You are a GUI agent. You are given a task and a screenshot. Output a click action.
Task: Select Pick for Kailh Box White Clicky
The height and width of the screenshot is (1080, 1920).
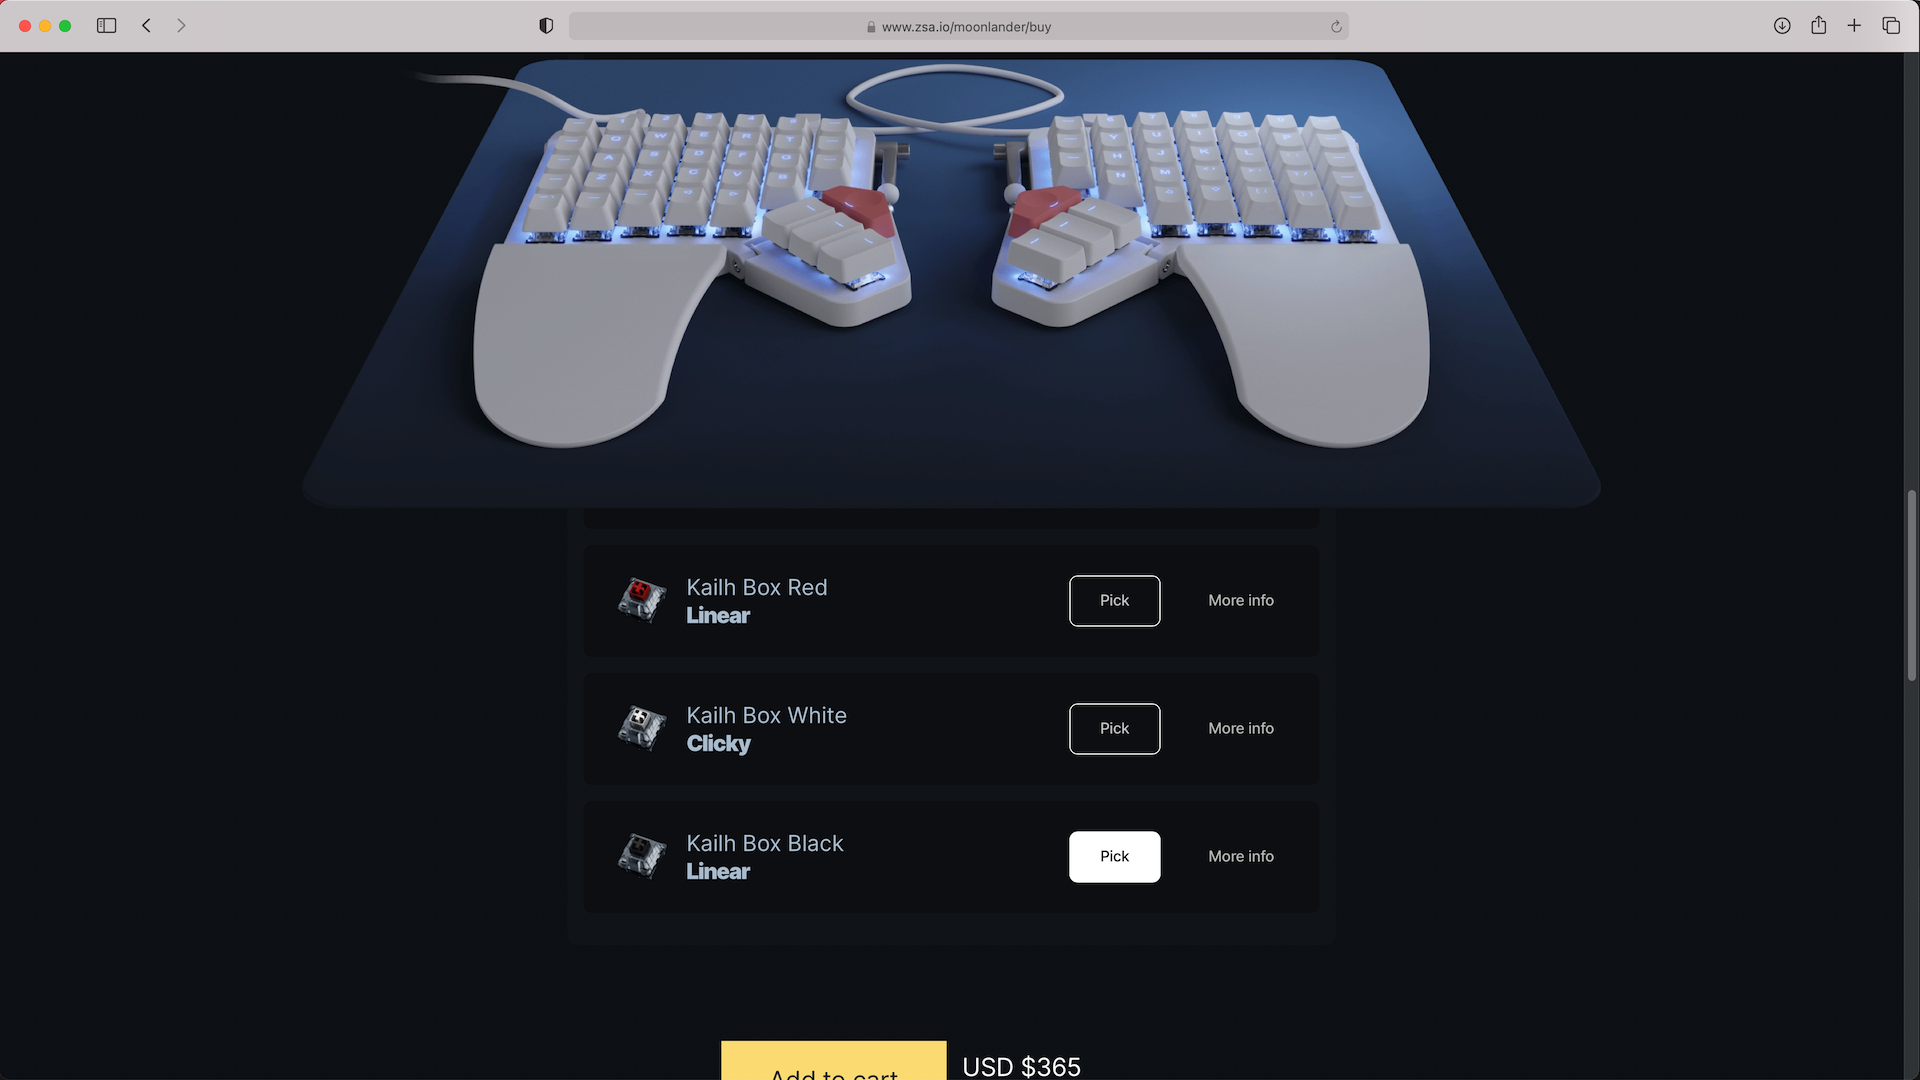coord(1113,729)
